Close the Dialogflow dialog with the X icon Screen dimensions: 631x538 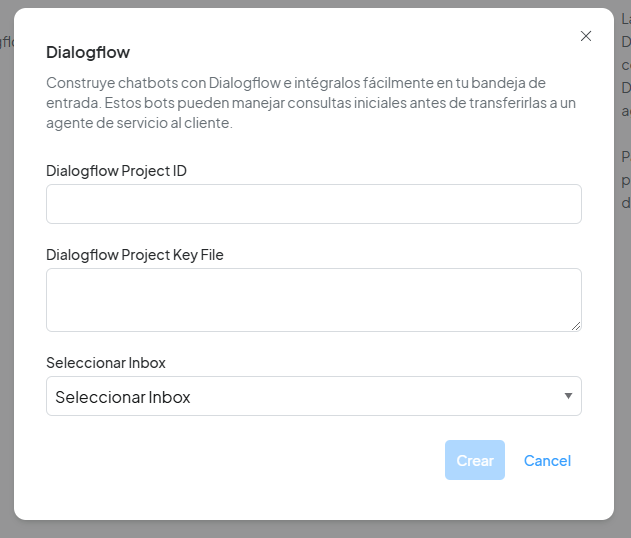pos(586,36)
